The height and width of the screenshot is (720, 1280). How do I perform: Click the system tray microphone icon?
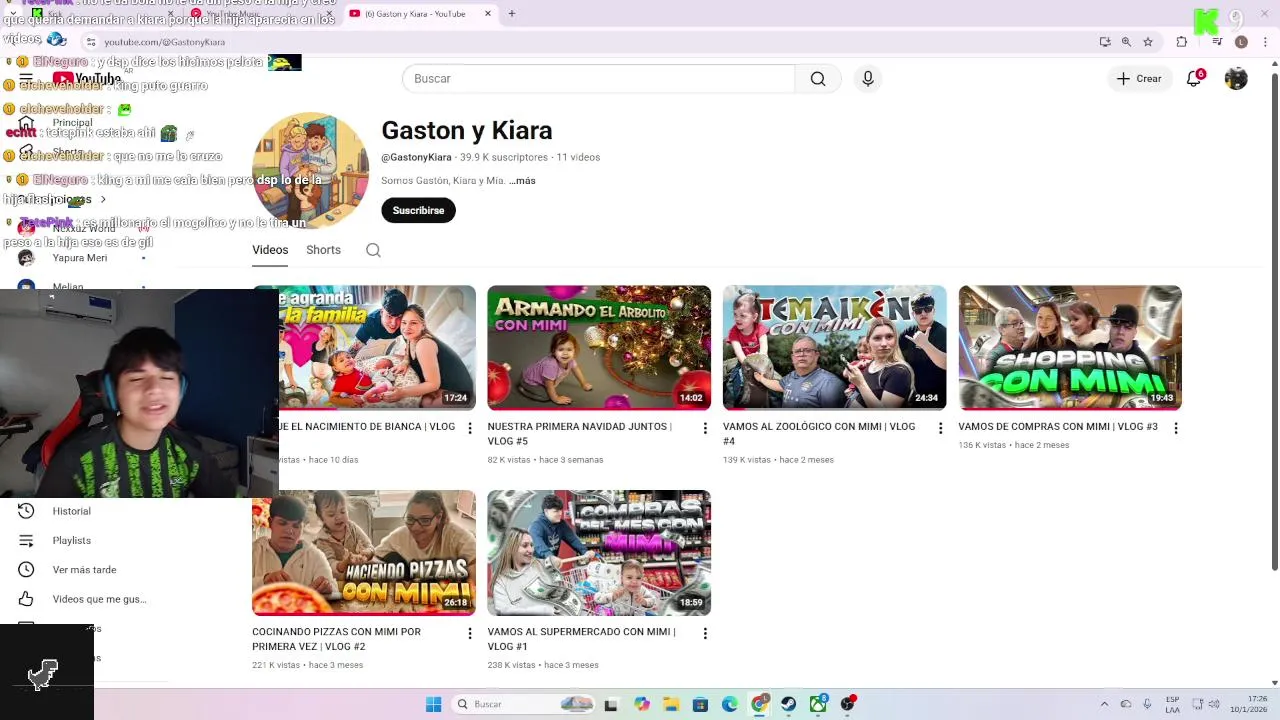click(1147, 704)
